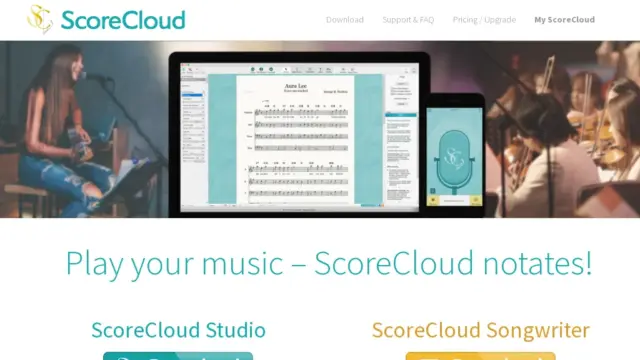This screenshot has width=640, height=360.
Task: Click the ScoreCloud Songwriter heading
Action: [x=481, y=330]
